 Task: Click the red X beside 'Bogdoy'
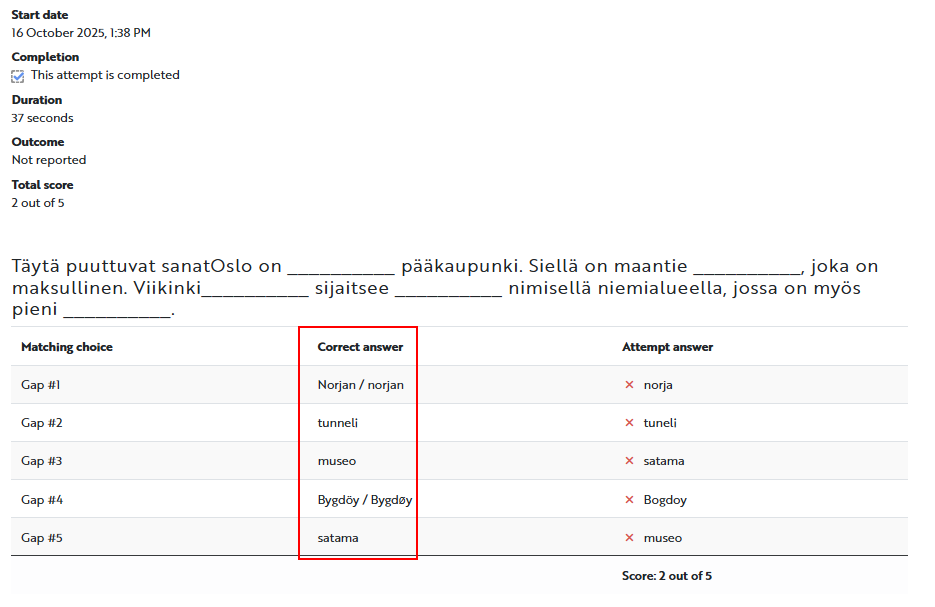[629, 500]
